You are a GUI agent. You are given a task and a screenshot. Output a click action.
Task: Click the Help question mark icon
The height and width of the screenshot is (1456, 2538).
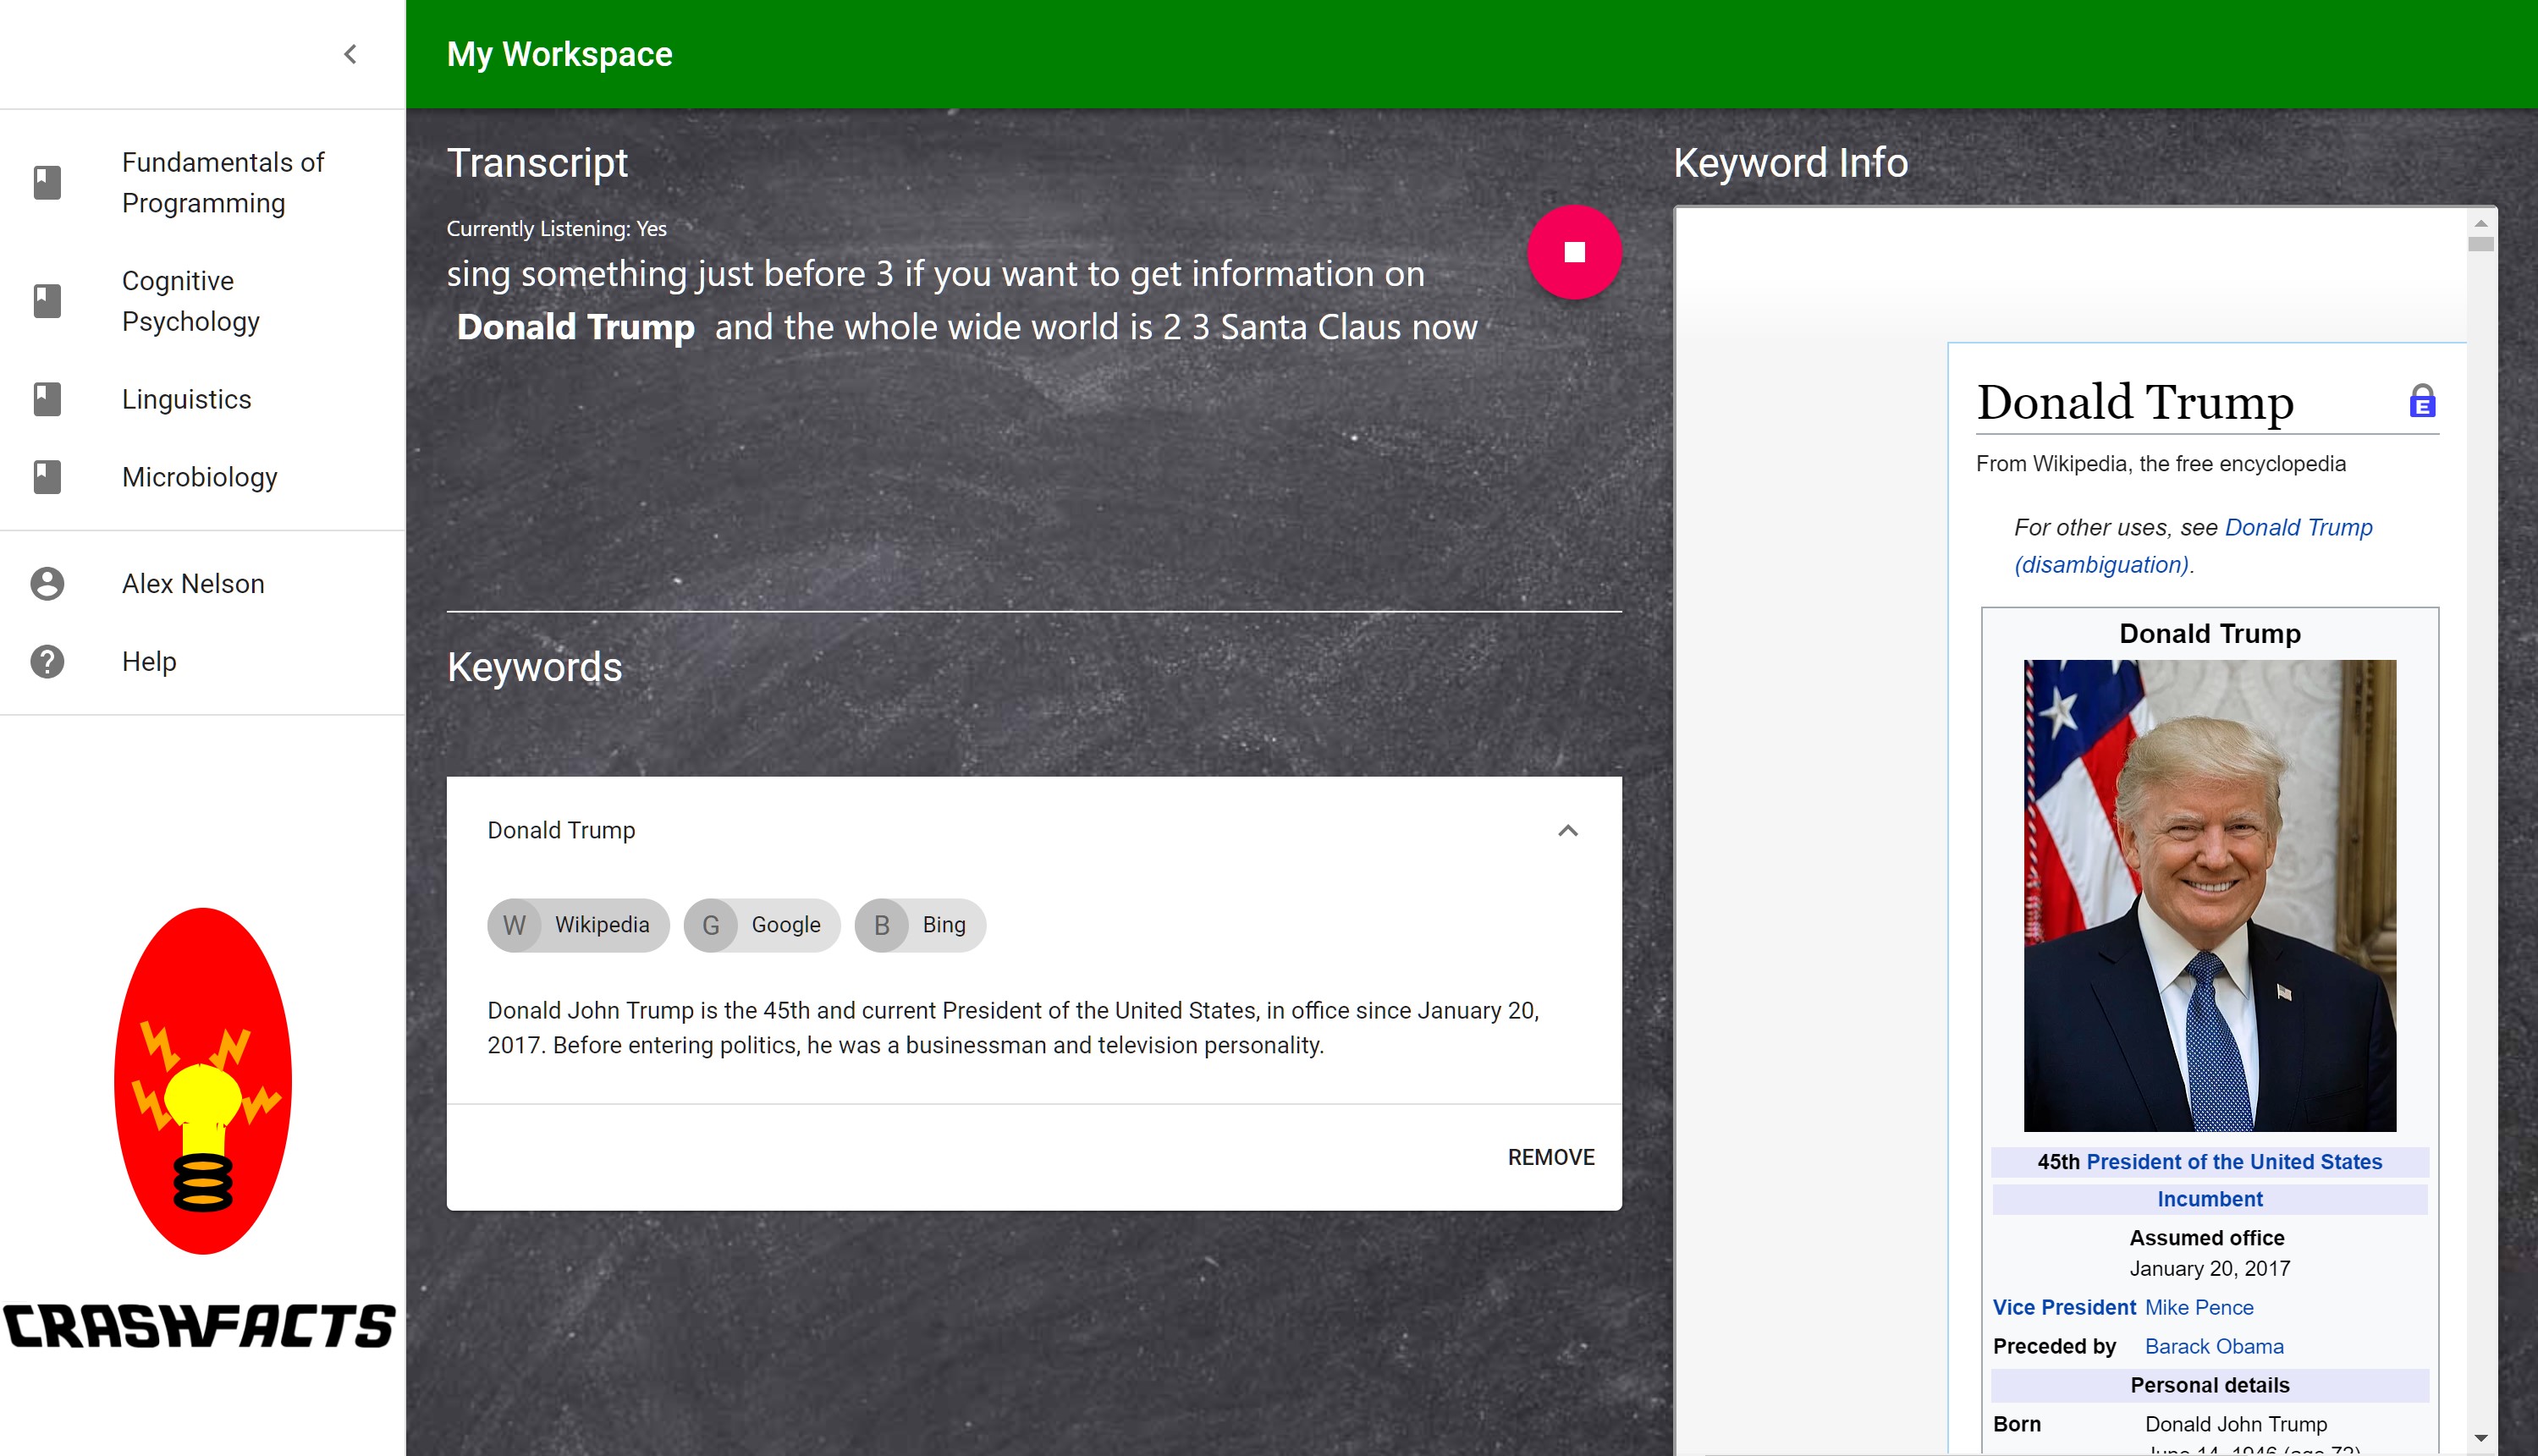47,661
